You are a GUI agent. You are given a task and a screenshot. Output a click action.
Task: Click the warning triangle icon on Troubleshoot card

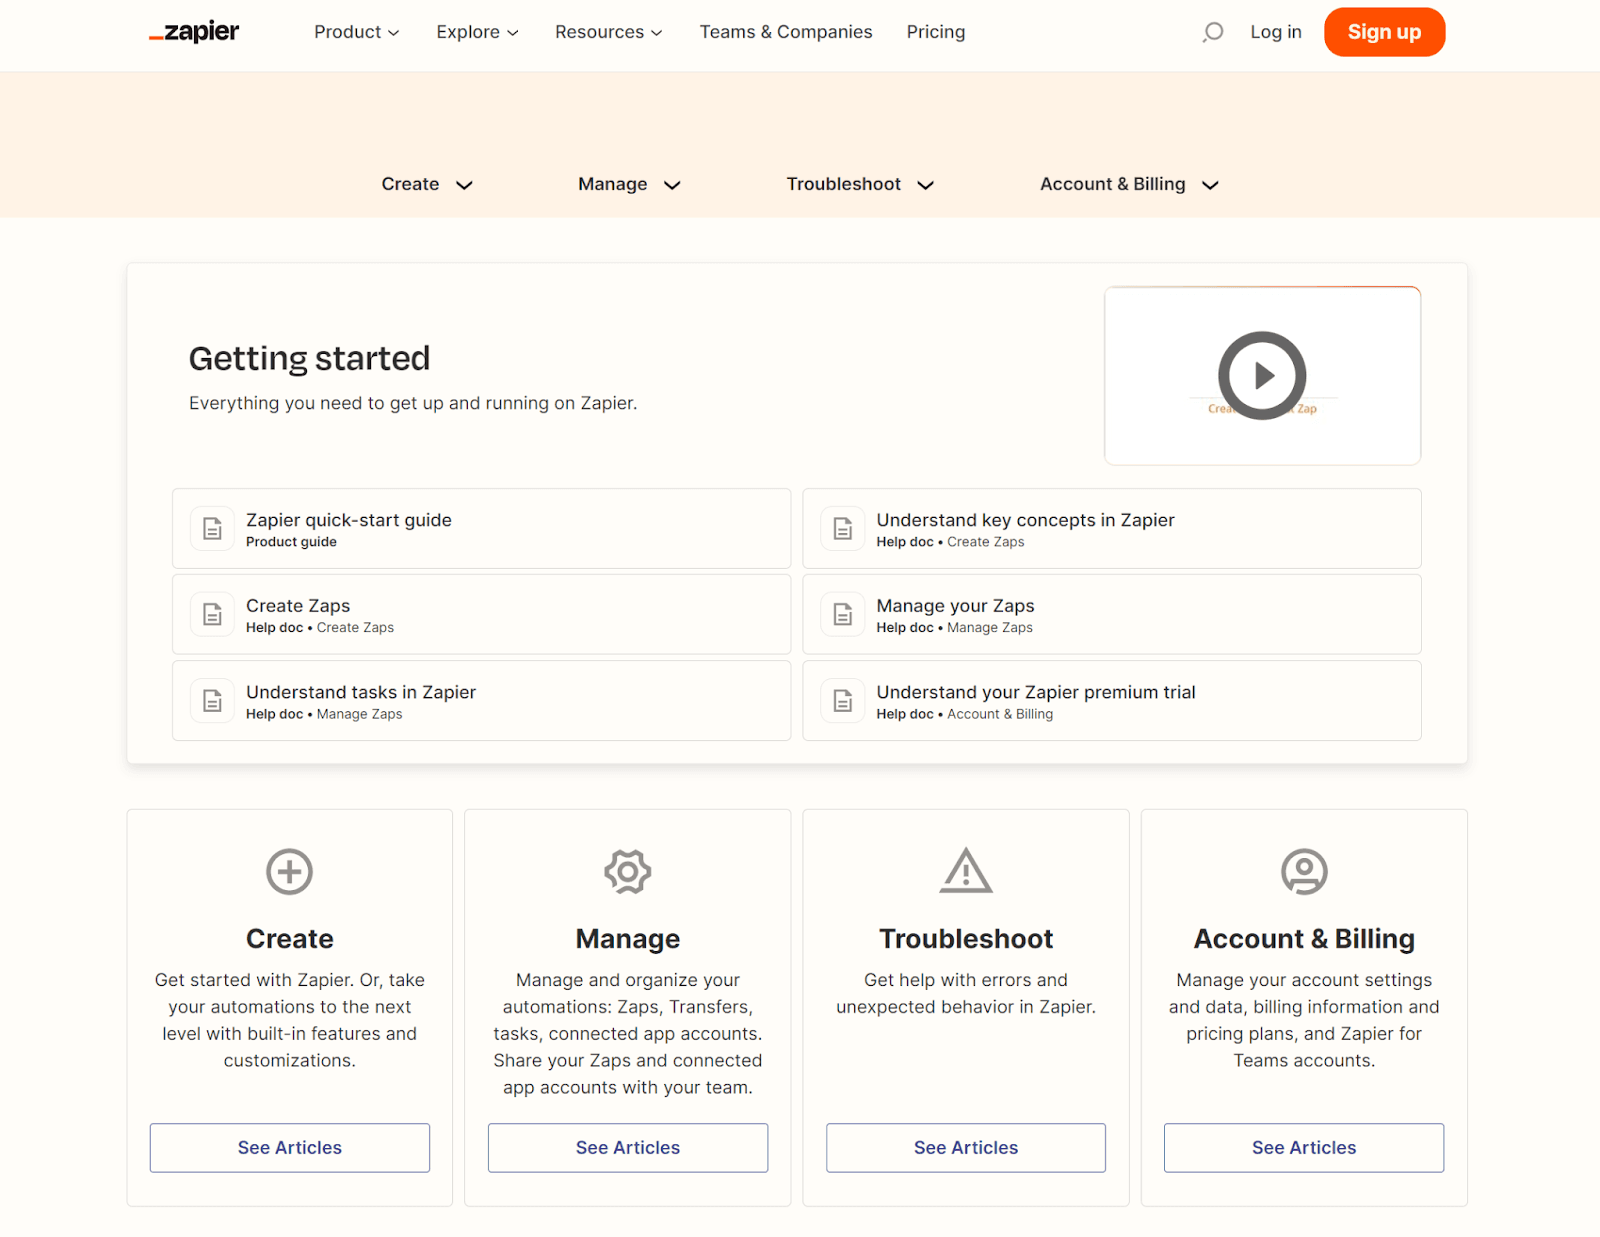coord(965,870)
